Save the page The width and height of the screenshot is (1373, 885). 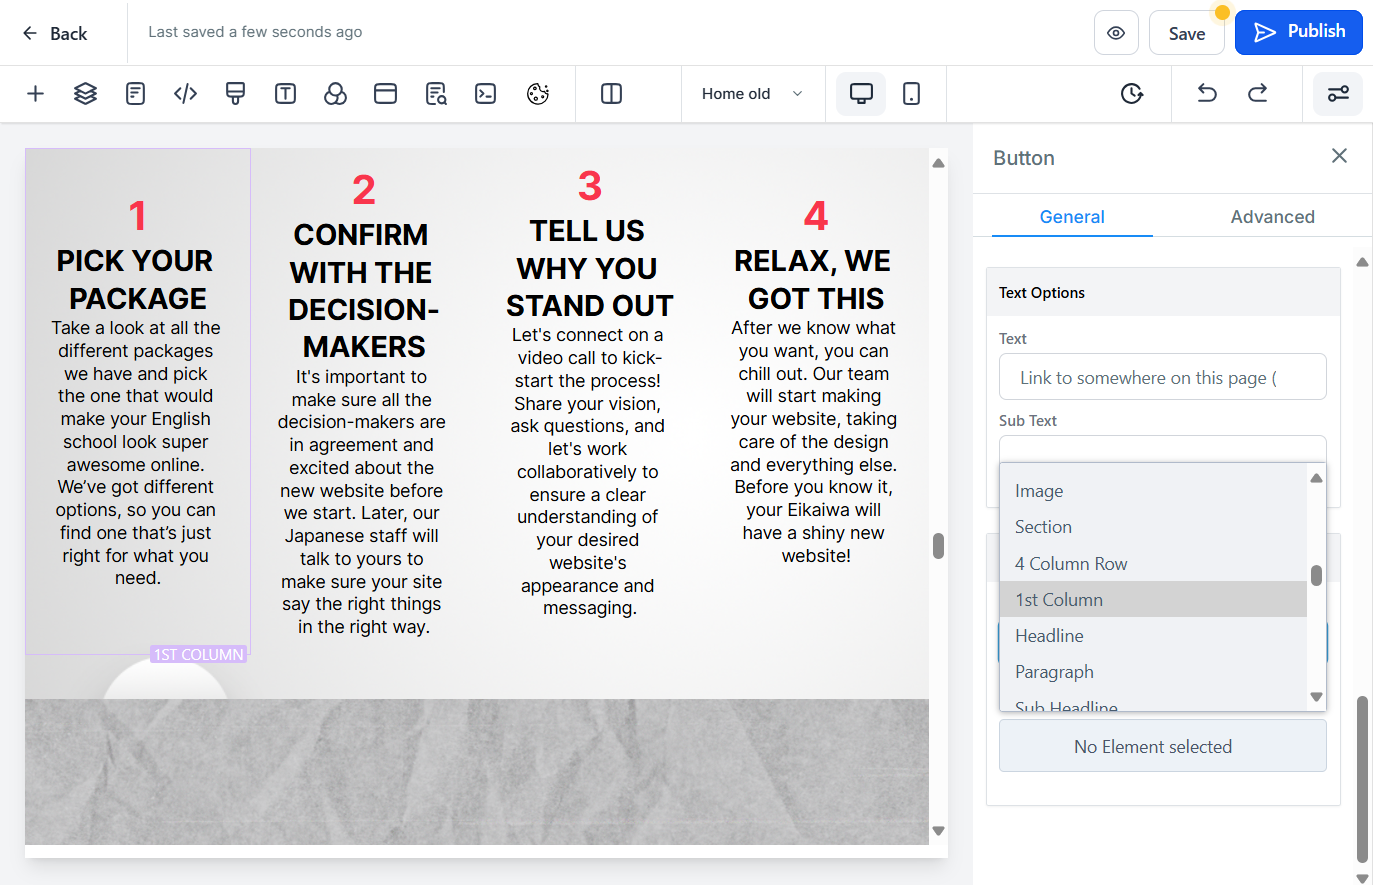(x=1187, y=33)
